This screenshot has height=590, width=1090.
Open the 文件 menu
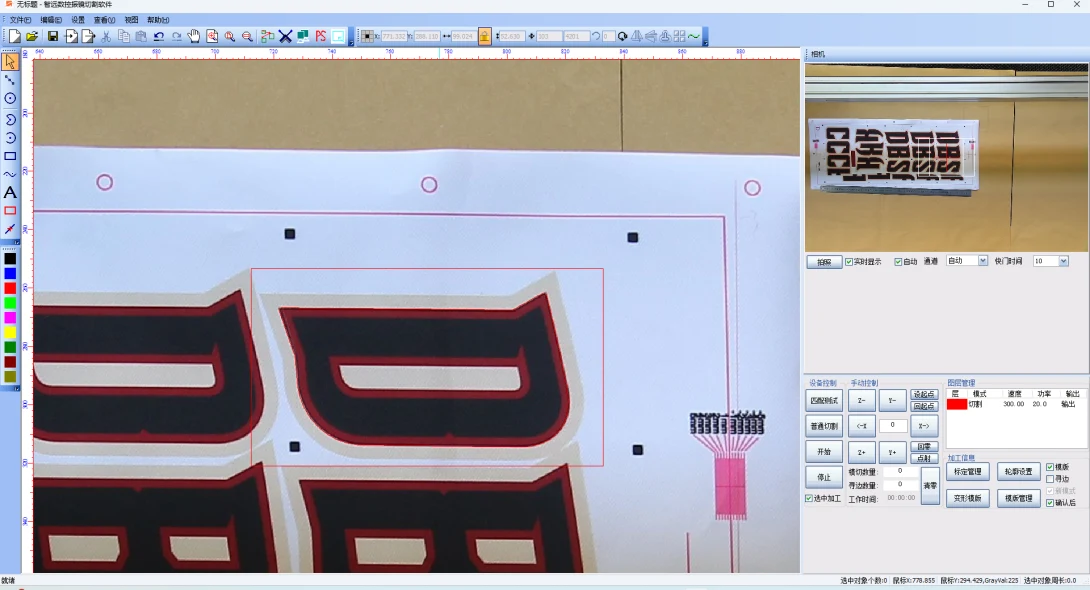pyautogui.click(x=20, y=20)
